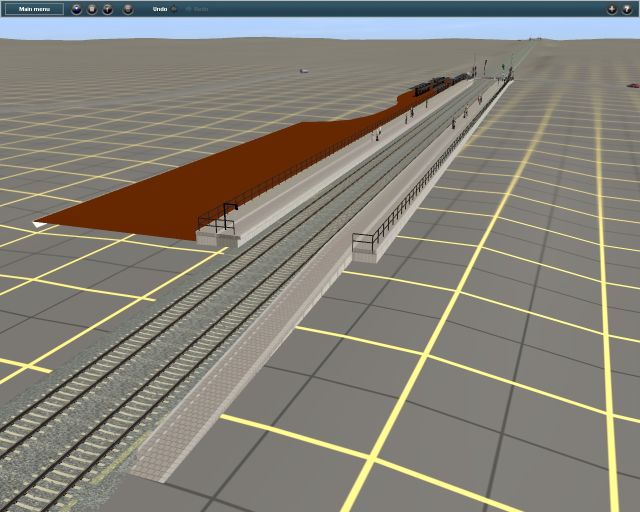The height and width of the screenshot is (512, 640).
Task: Click the third round icon after Main menu
Action: pos(108,9)
